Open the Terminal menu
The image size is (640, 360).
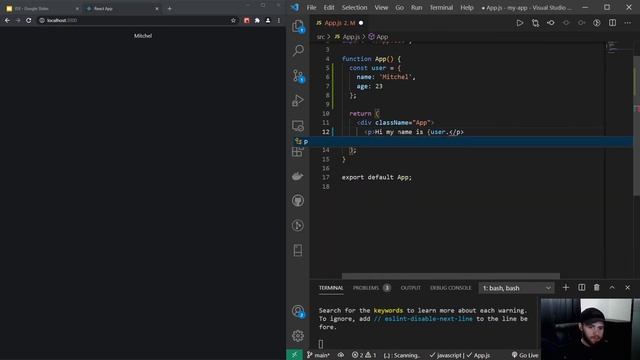(x=441, y=7)
